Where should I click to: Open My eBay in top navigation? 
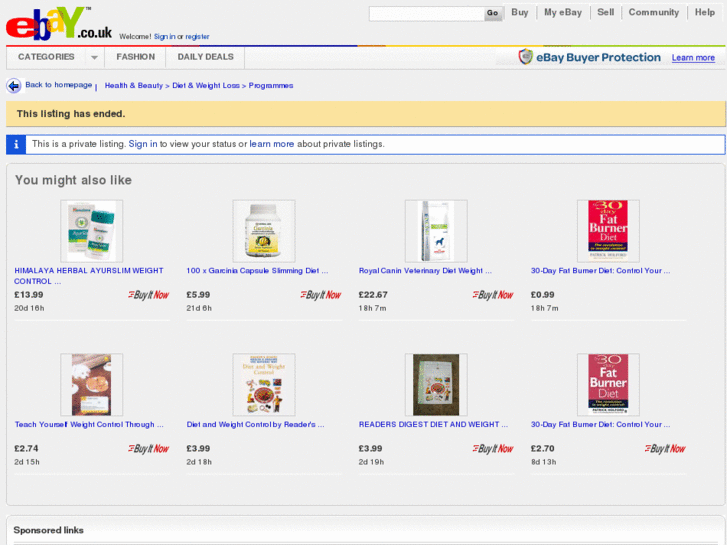click(563, 13)
